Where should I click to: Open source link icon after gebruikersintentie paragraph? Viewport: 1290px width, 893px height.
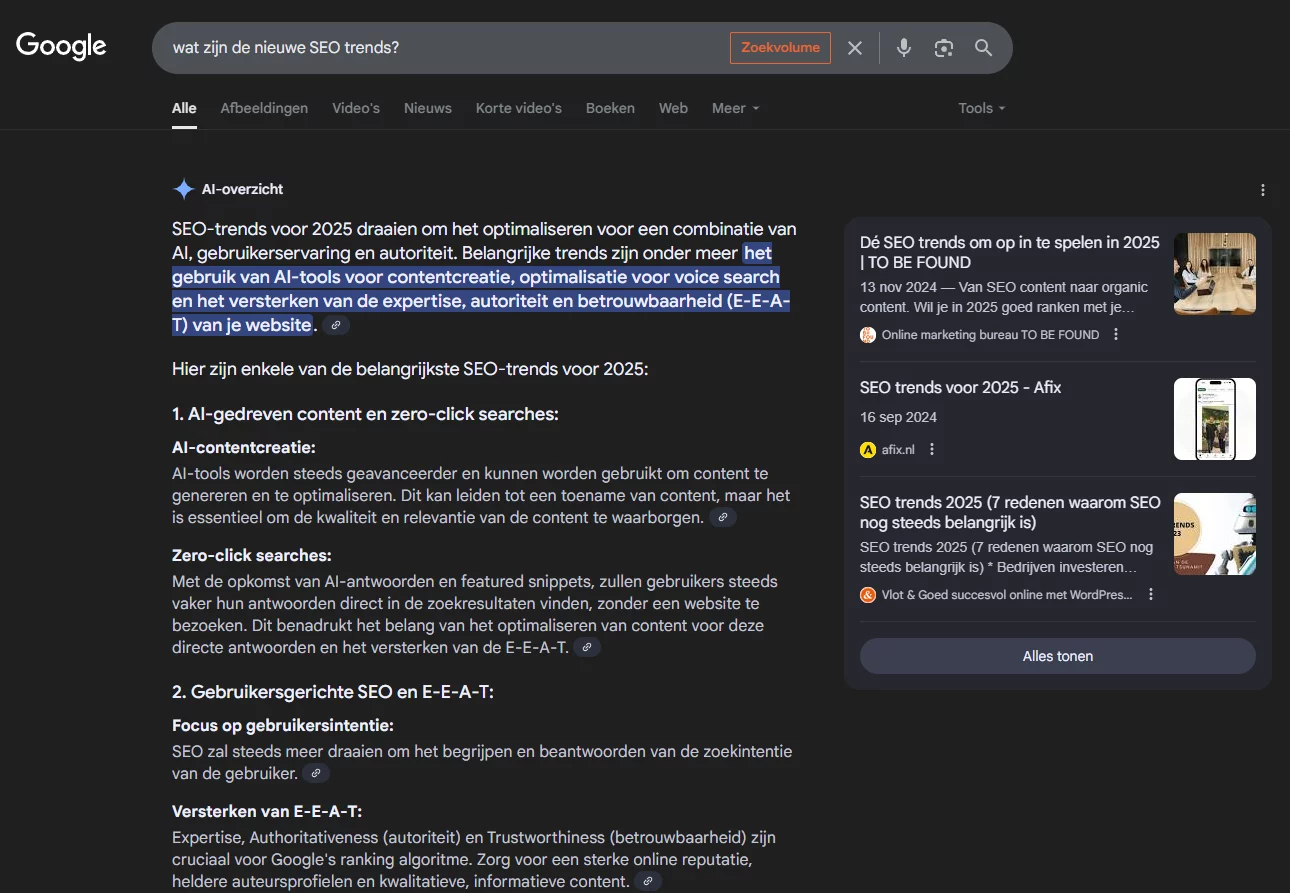[x=316, y=773]
